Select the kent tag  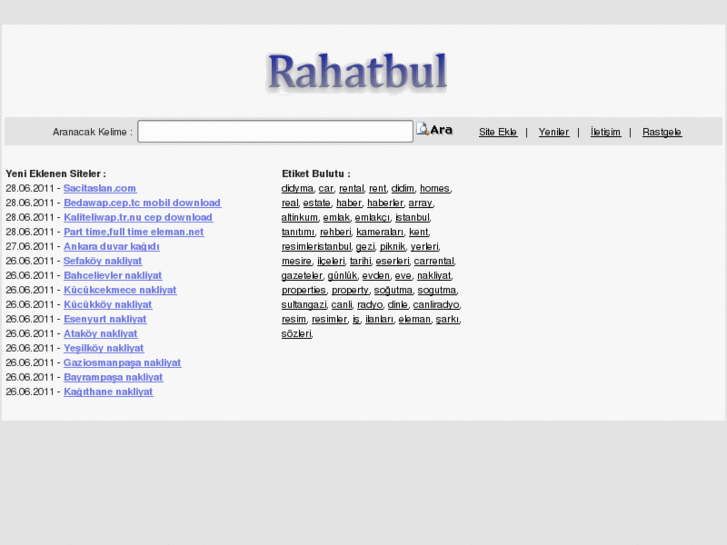coord(418,232)
